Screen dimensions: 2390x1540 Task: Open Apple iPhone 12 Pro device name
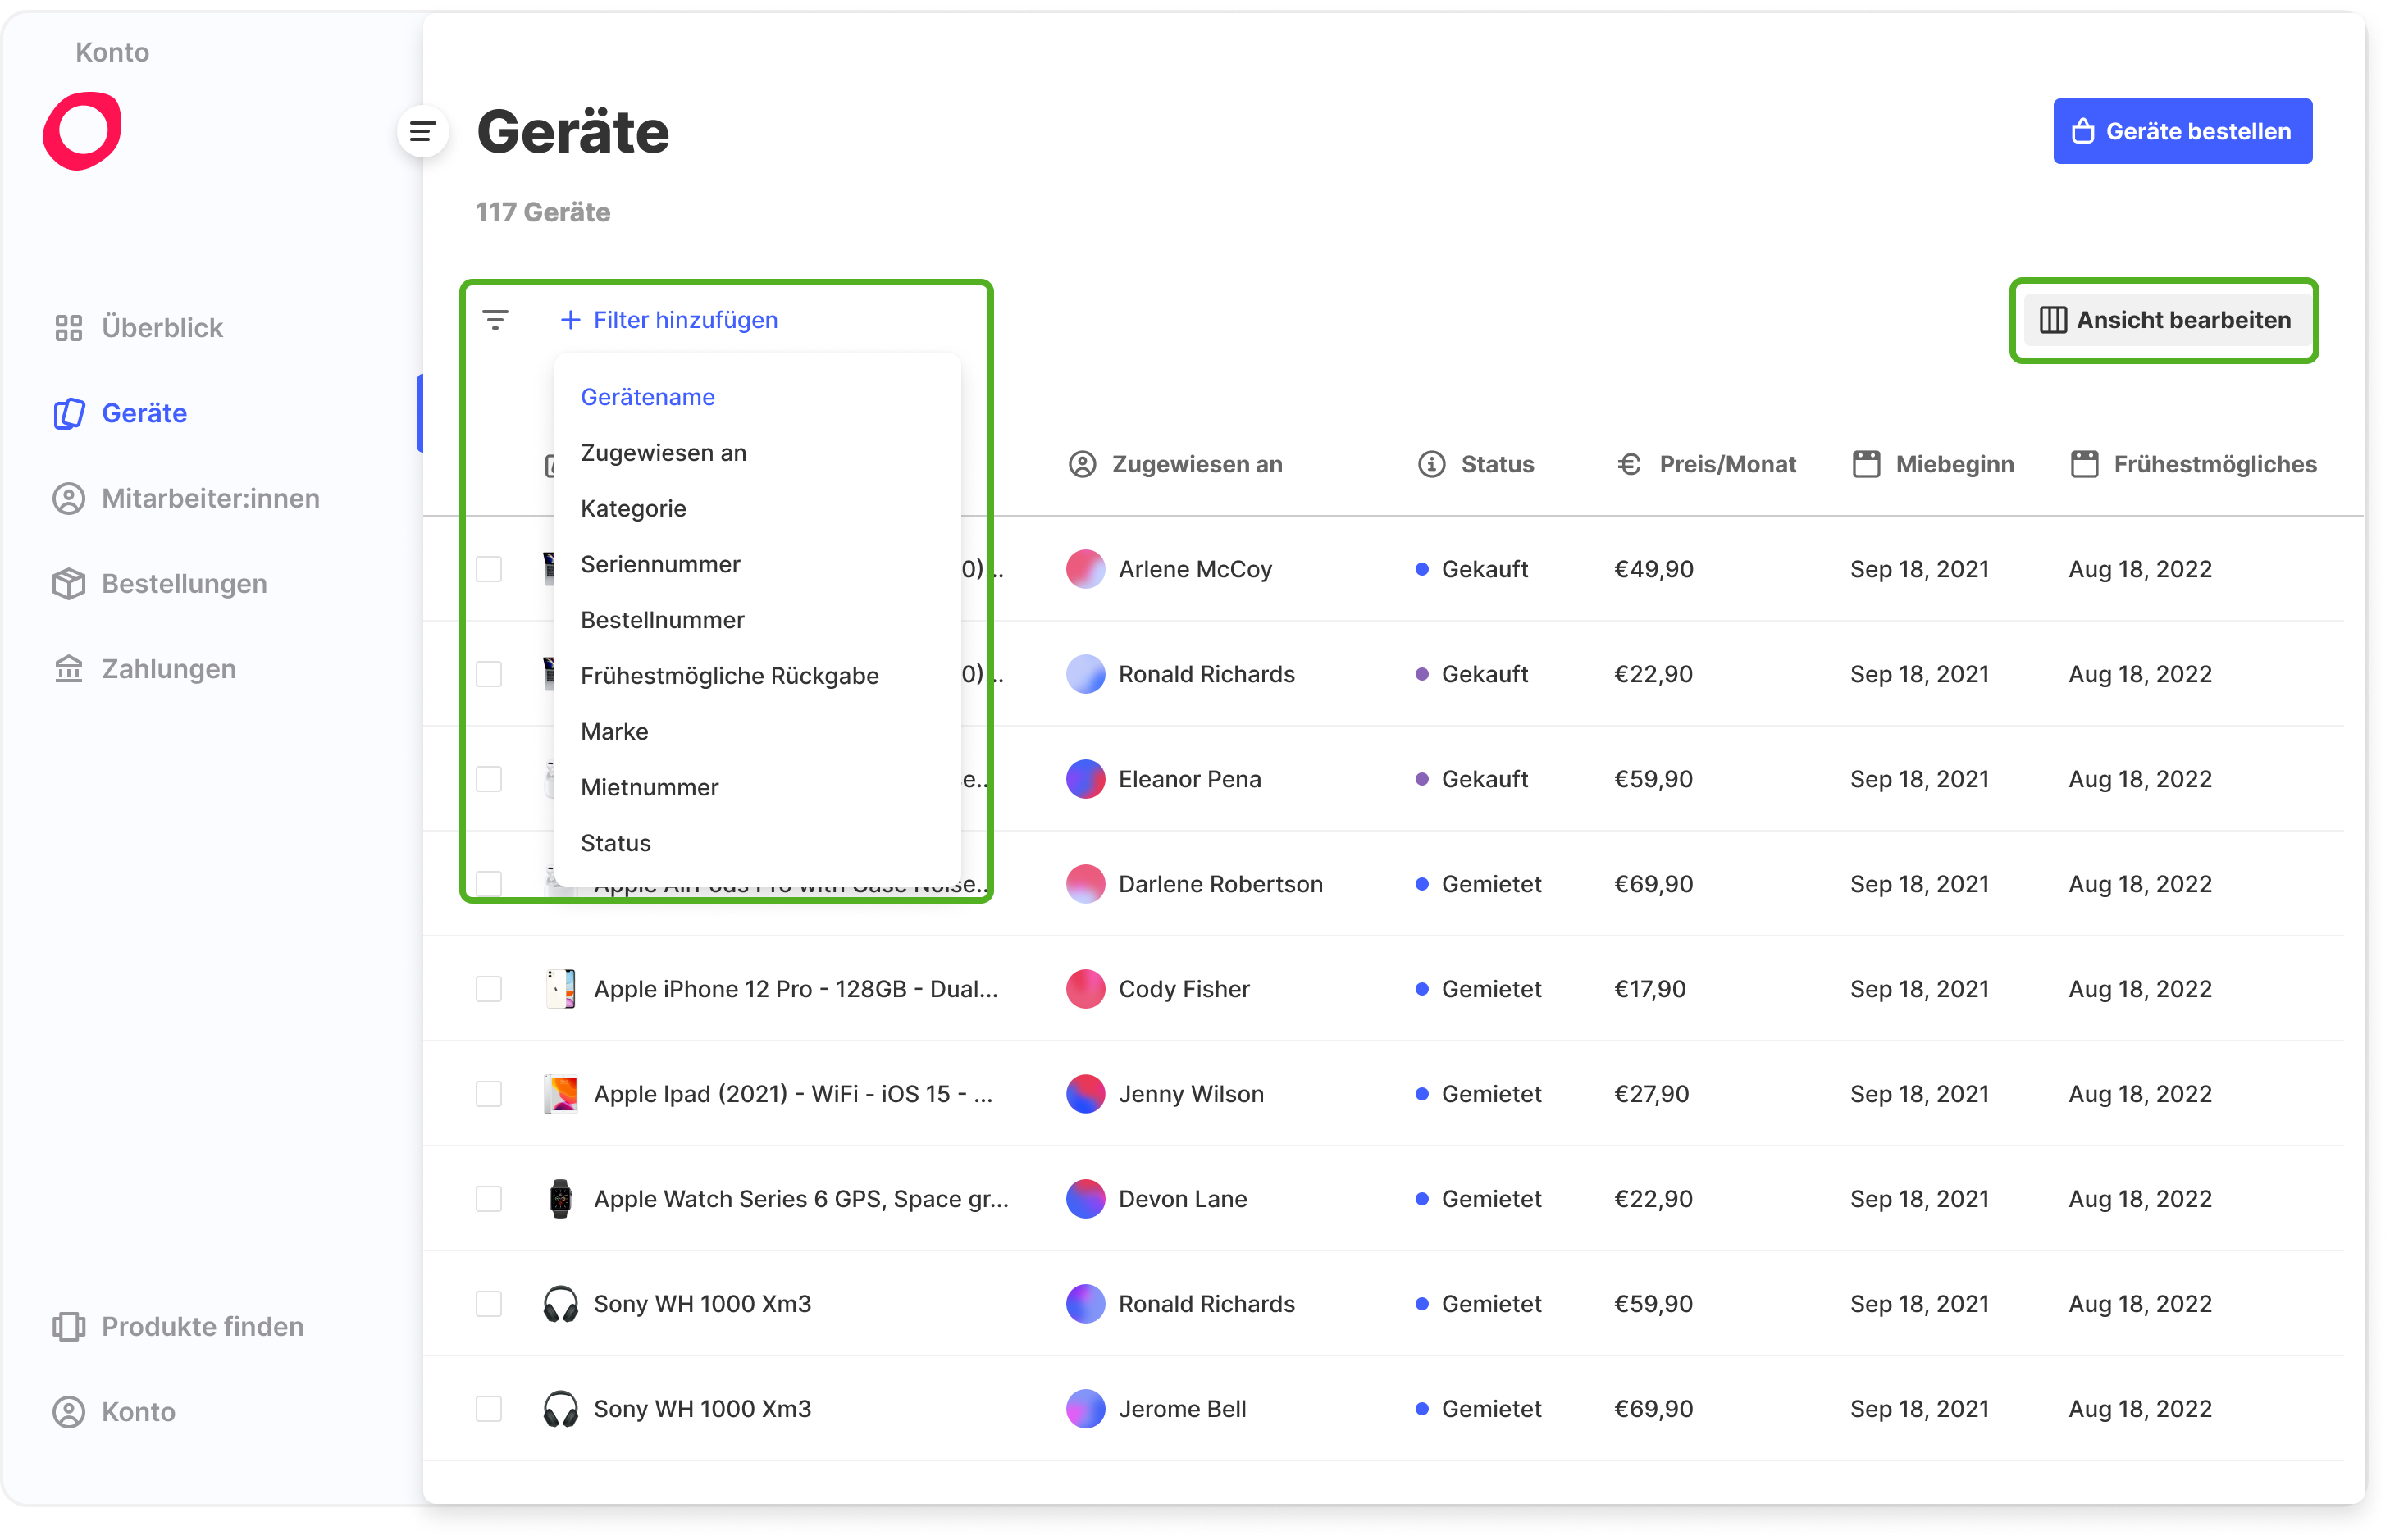[x=796, y=989]
